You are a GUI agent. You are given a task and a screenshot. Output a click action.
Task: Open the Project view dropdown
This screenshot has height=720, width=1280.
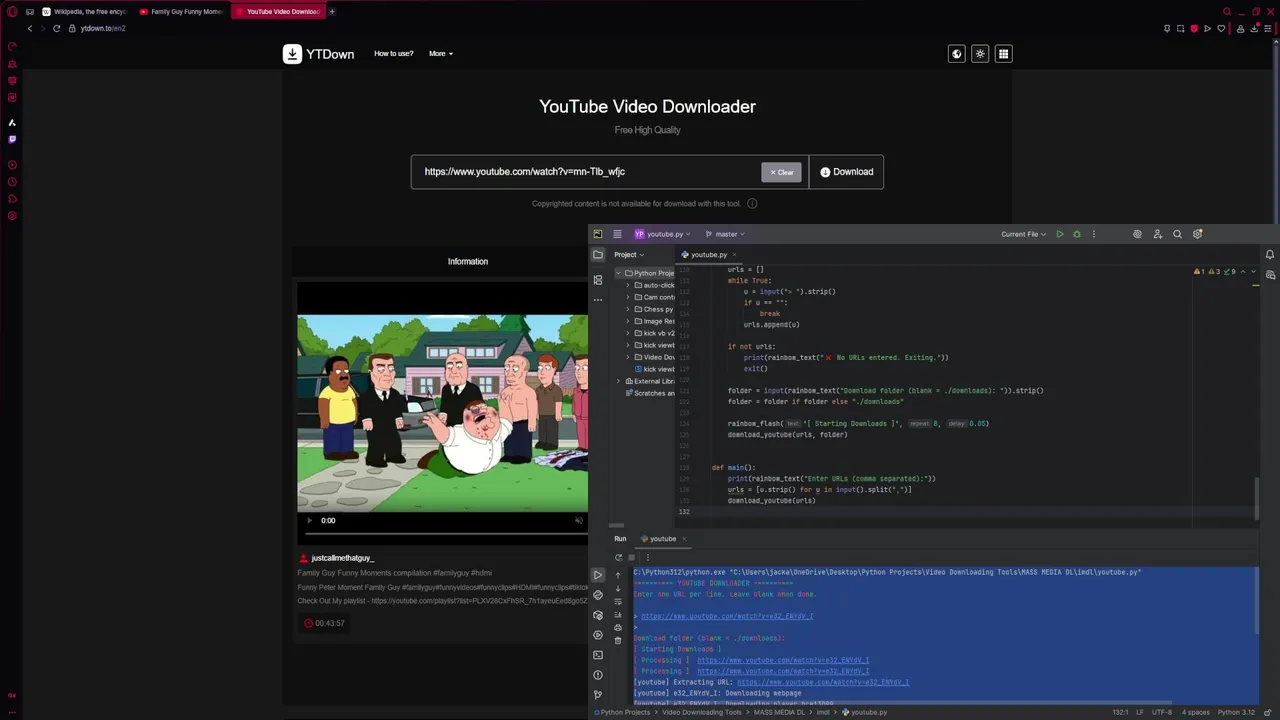[629, 255]
